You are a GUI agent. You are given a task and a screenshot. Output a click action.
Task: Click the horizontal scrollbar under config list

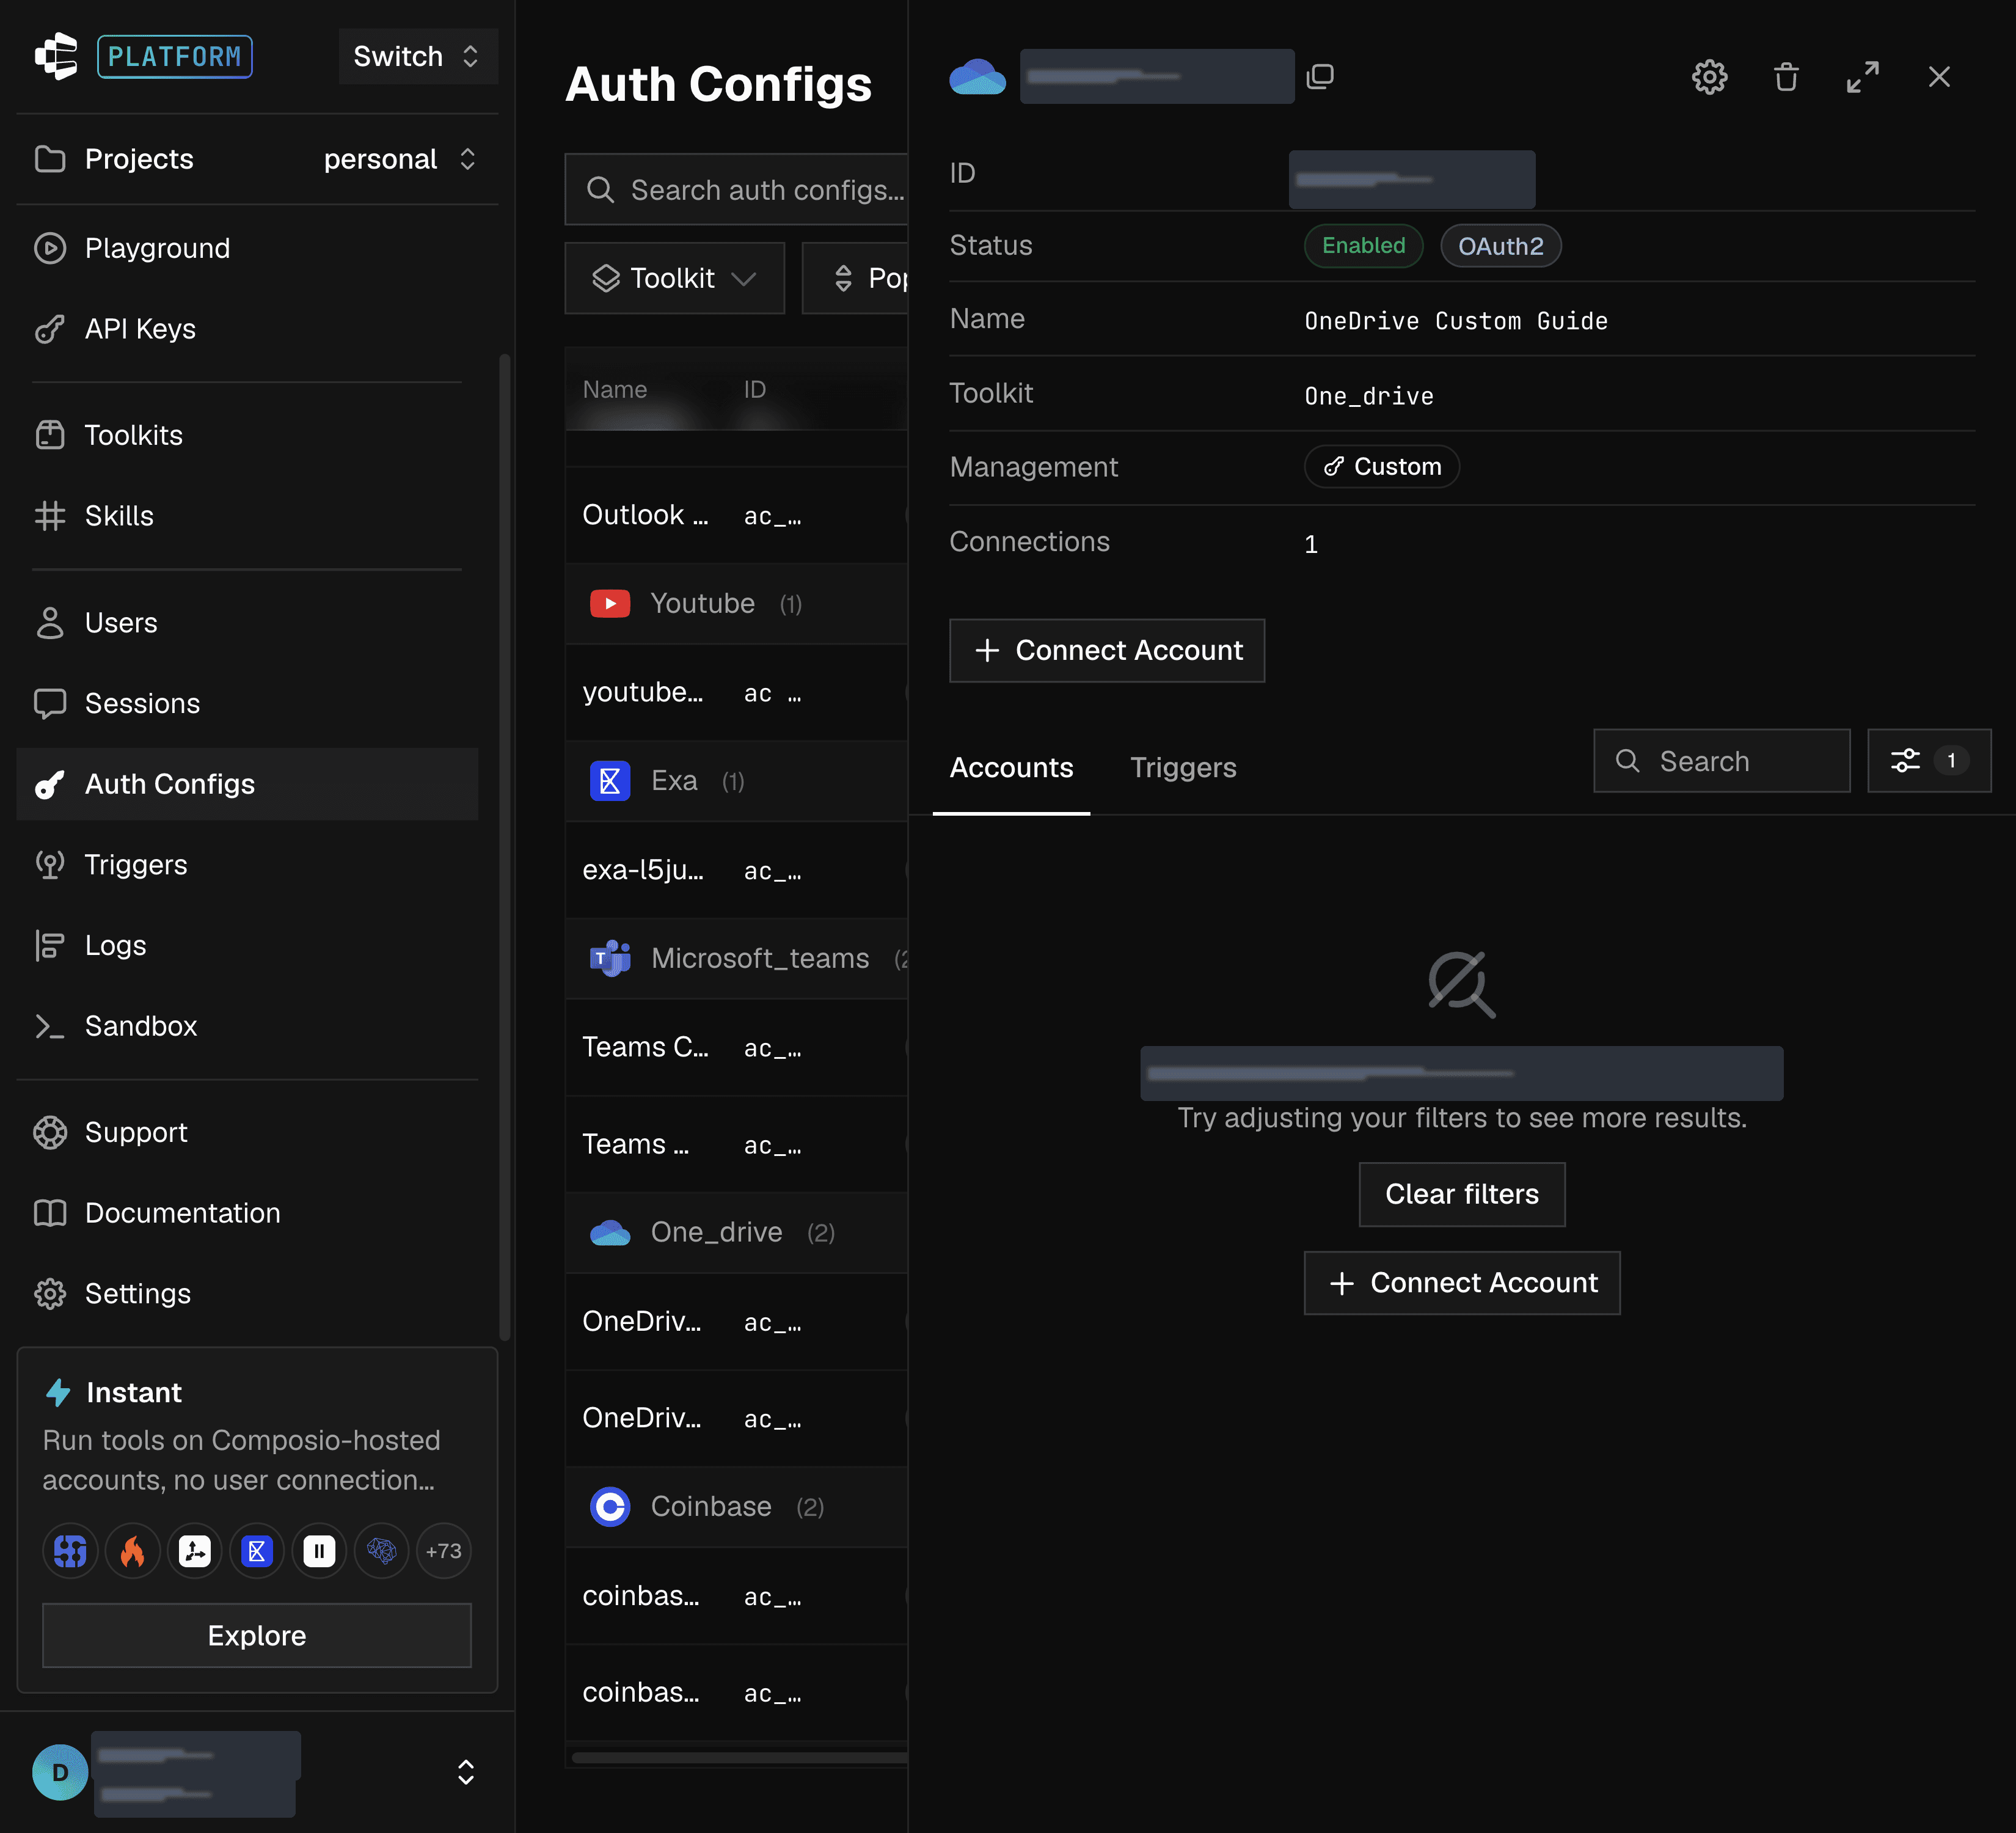pyautogui.click(x=740, y=1758)
